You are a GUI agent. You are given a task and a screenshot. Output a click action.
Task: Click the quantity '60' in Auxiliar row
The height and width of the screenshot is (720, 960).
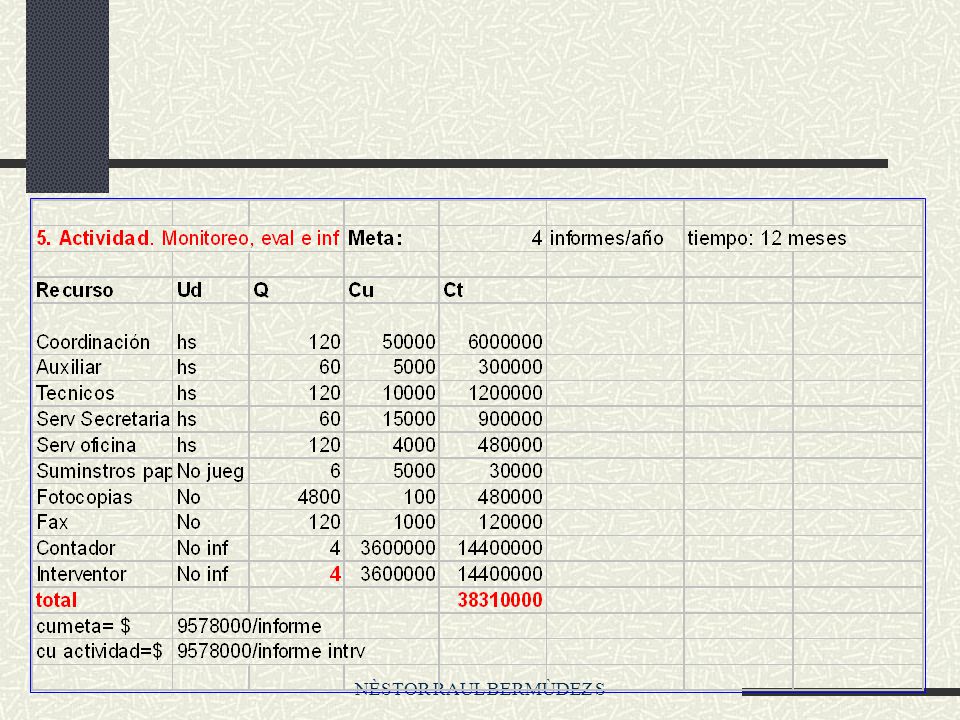pyautogui.click(x=329, y=367)
